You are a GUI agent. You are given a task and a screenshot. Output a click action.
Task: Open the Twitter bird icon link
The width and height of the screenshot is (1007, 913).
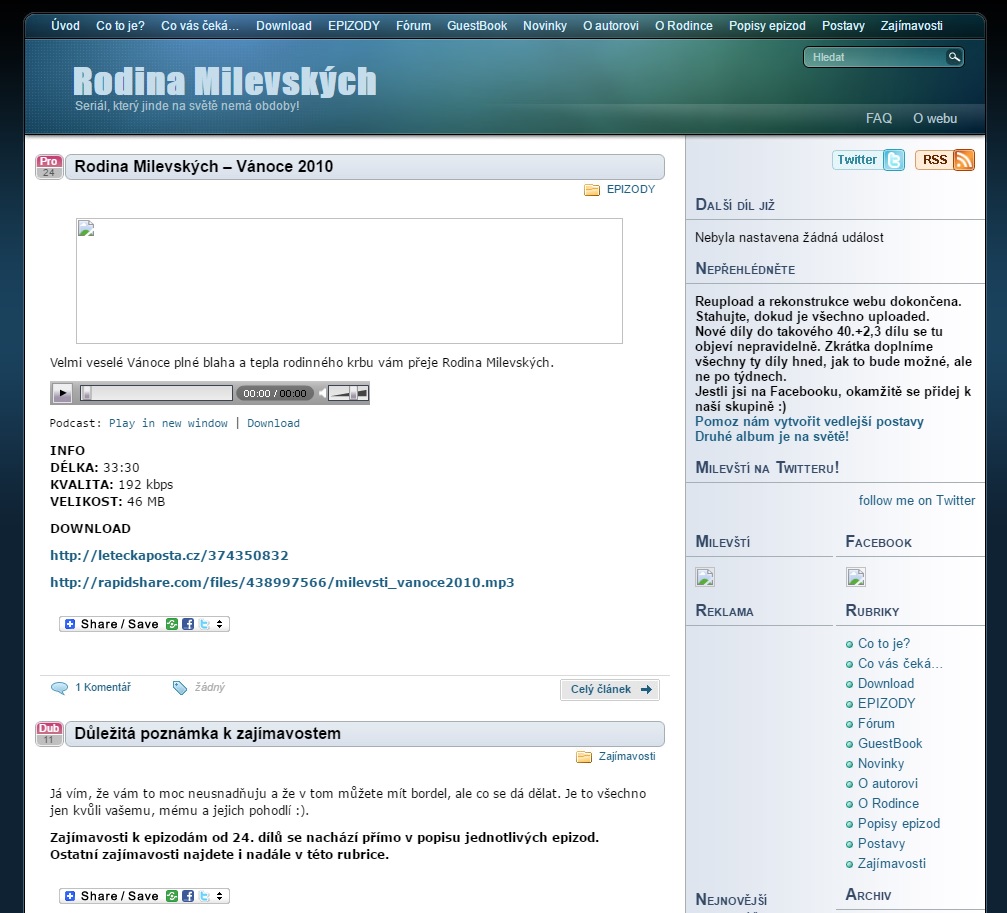tap(893, 160)
